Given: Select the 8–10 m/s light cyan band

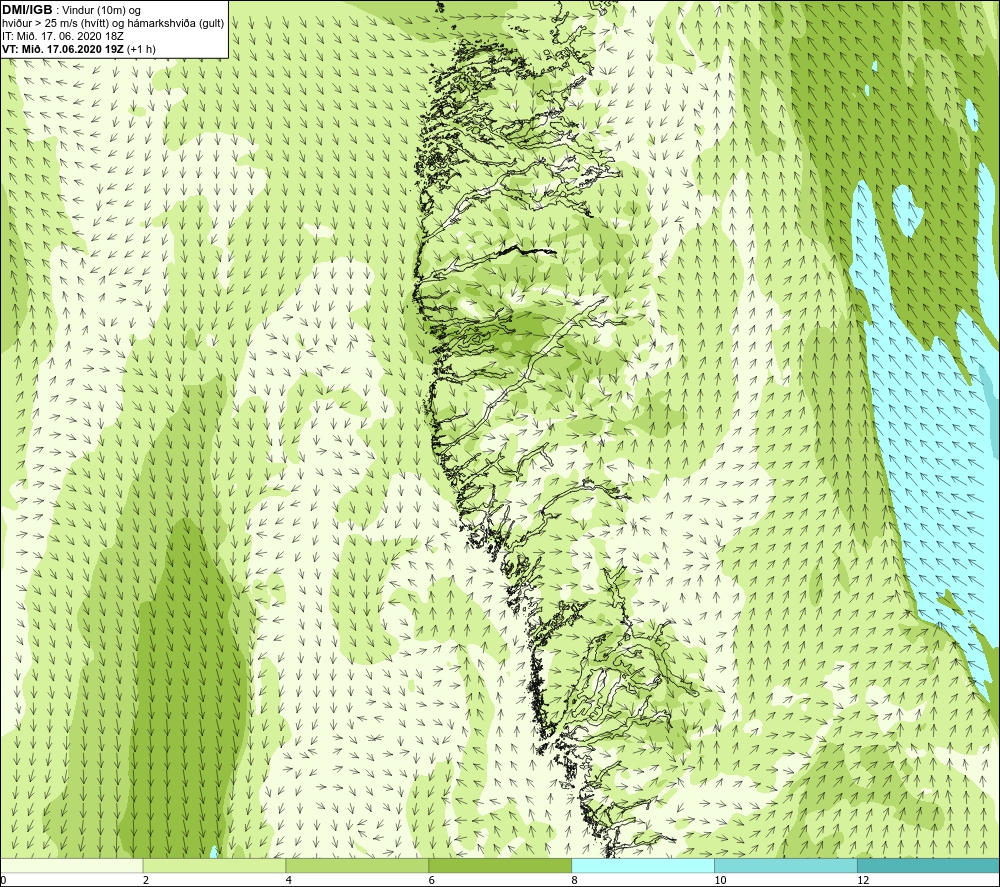Looking at the screenshot, I should point(643,866).
